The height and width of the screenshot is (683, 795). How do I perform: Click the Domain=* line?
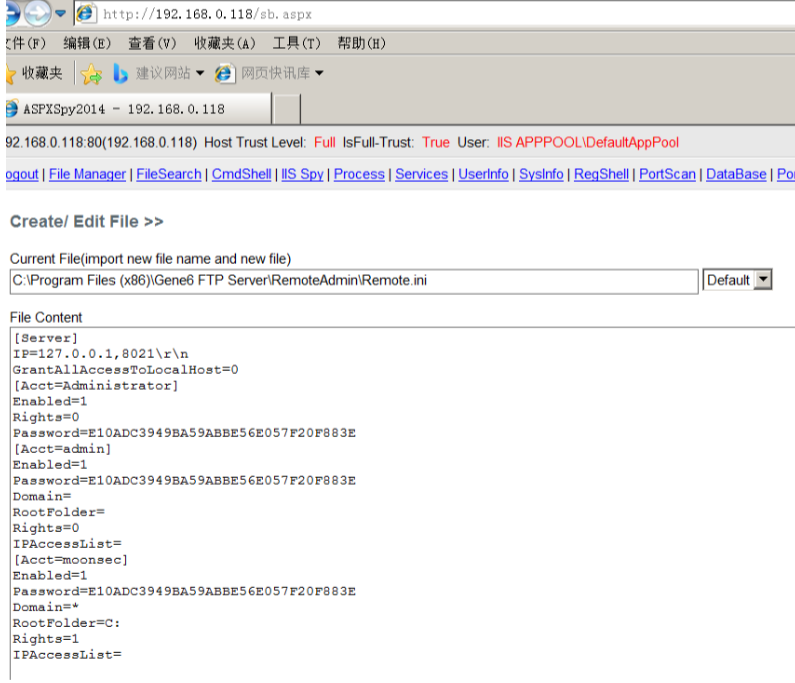(46, 607)
